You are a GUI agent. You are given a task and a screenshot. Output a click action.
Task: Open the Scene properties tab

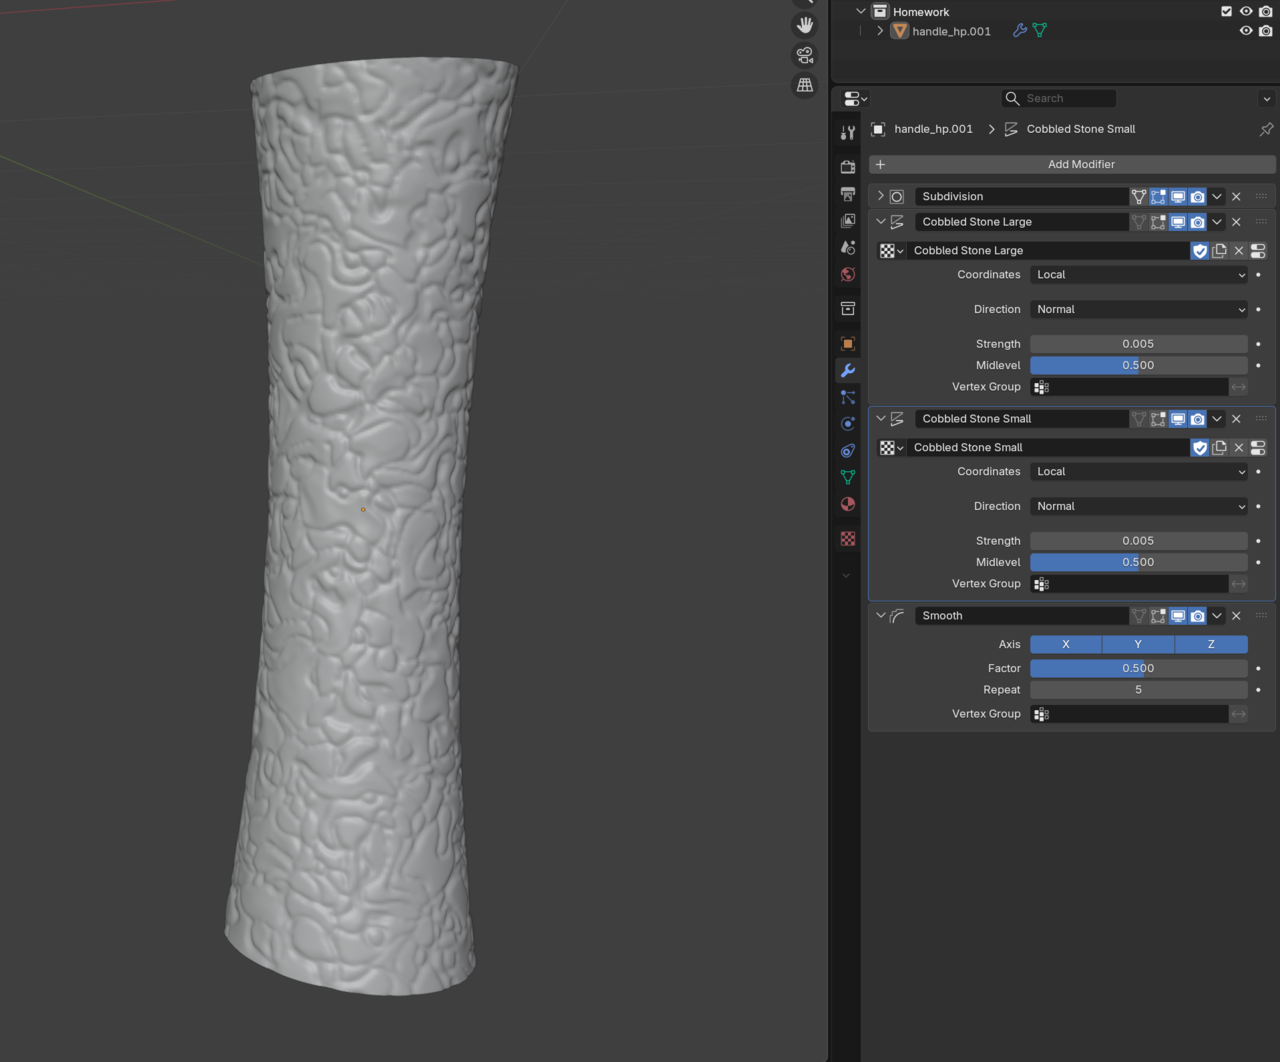pos(848,247)
